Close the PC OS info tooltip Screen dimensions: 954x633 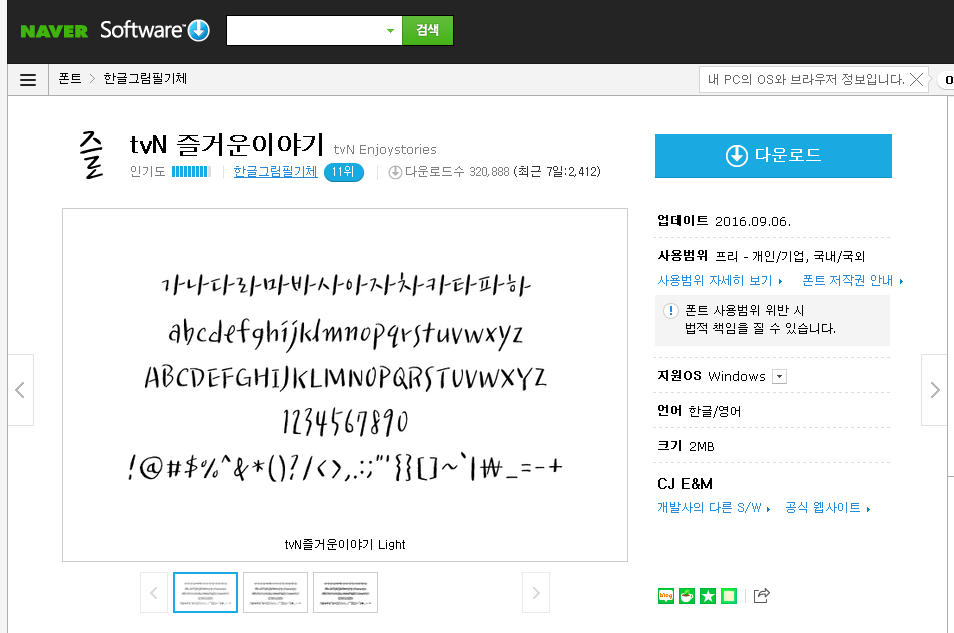click(x=916, y=79)
